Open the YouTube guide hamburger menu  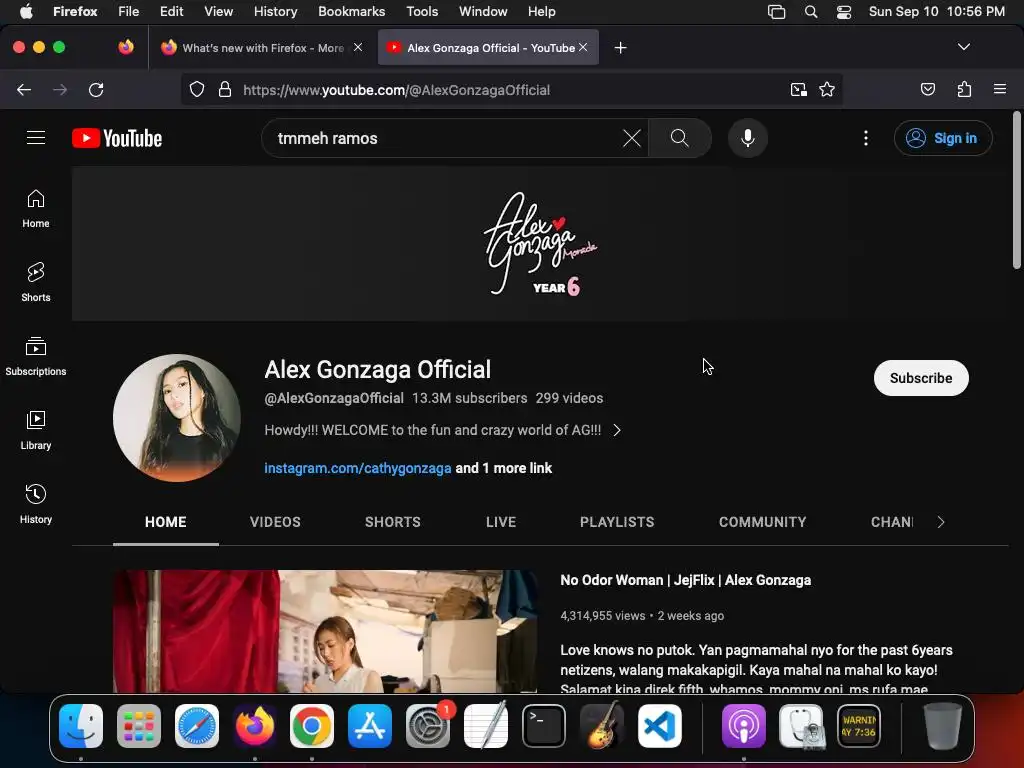click(x=36, y=138)
